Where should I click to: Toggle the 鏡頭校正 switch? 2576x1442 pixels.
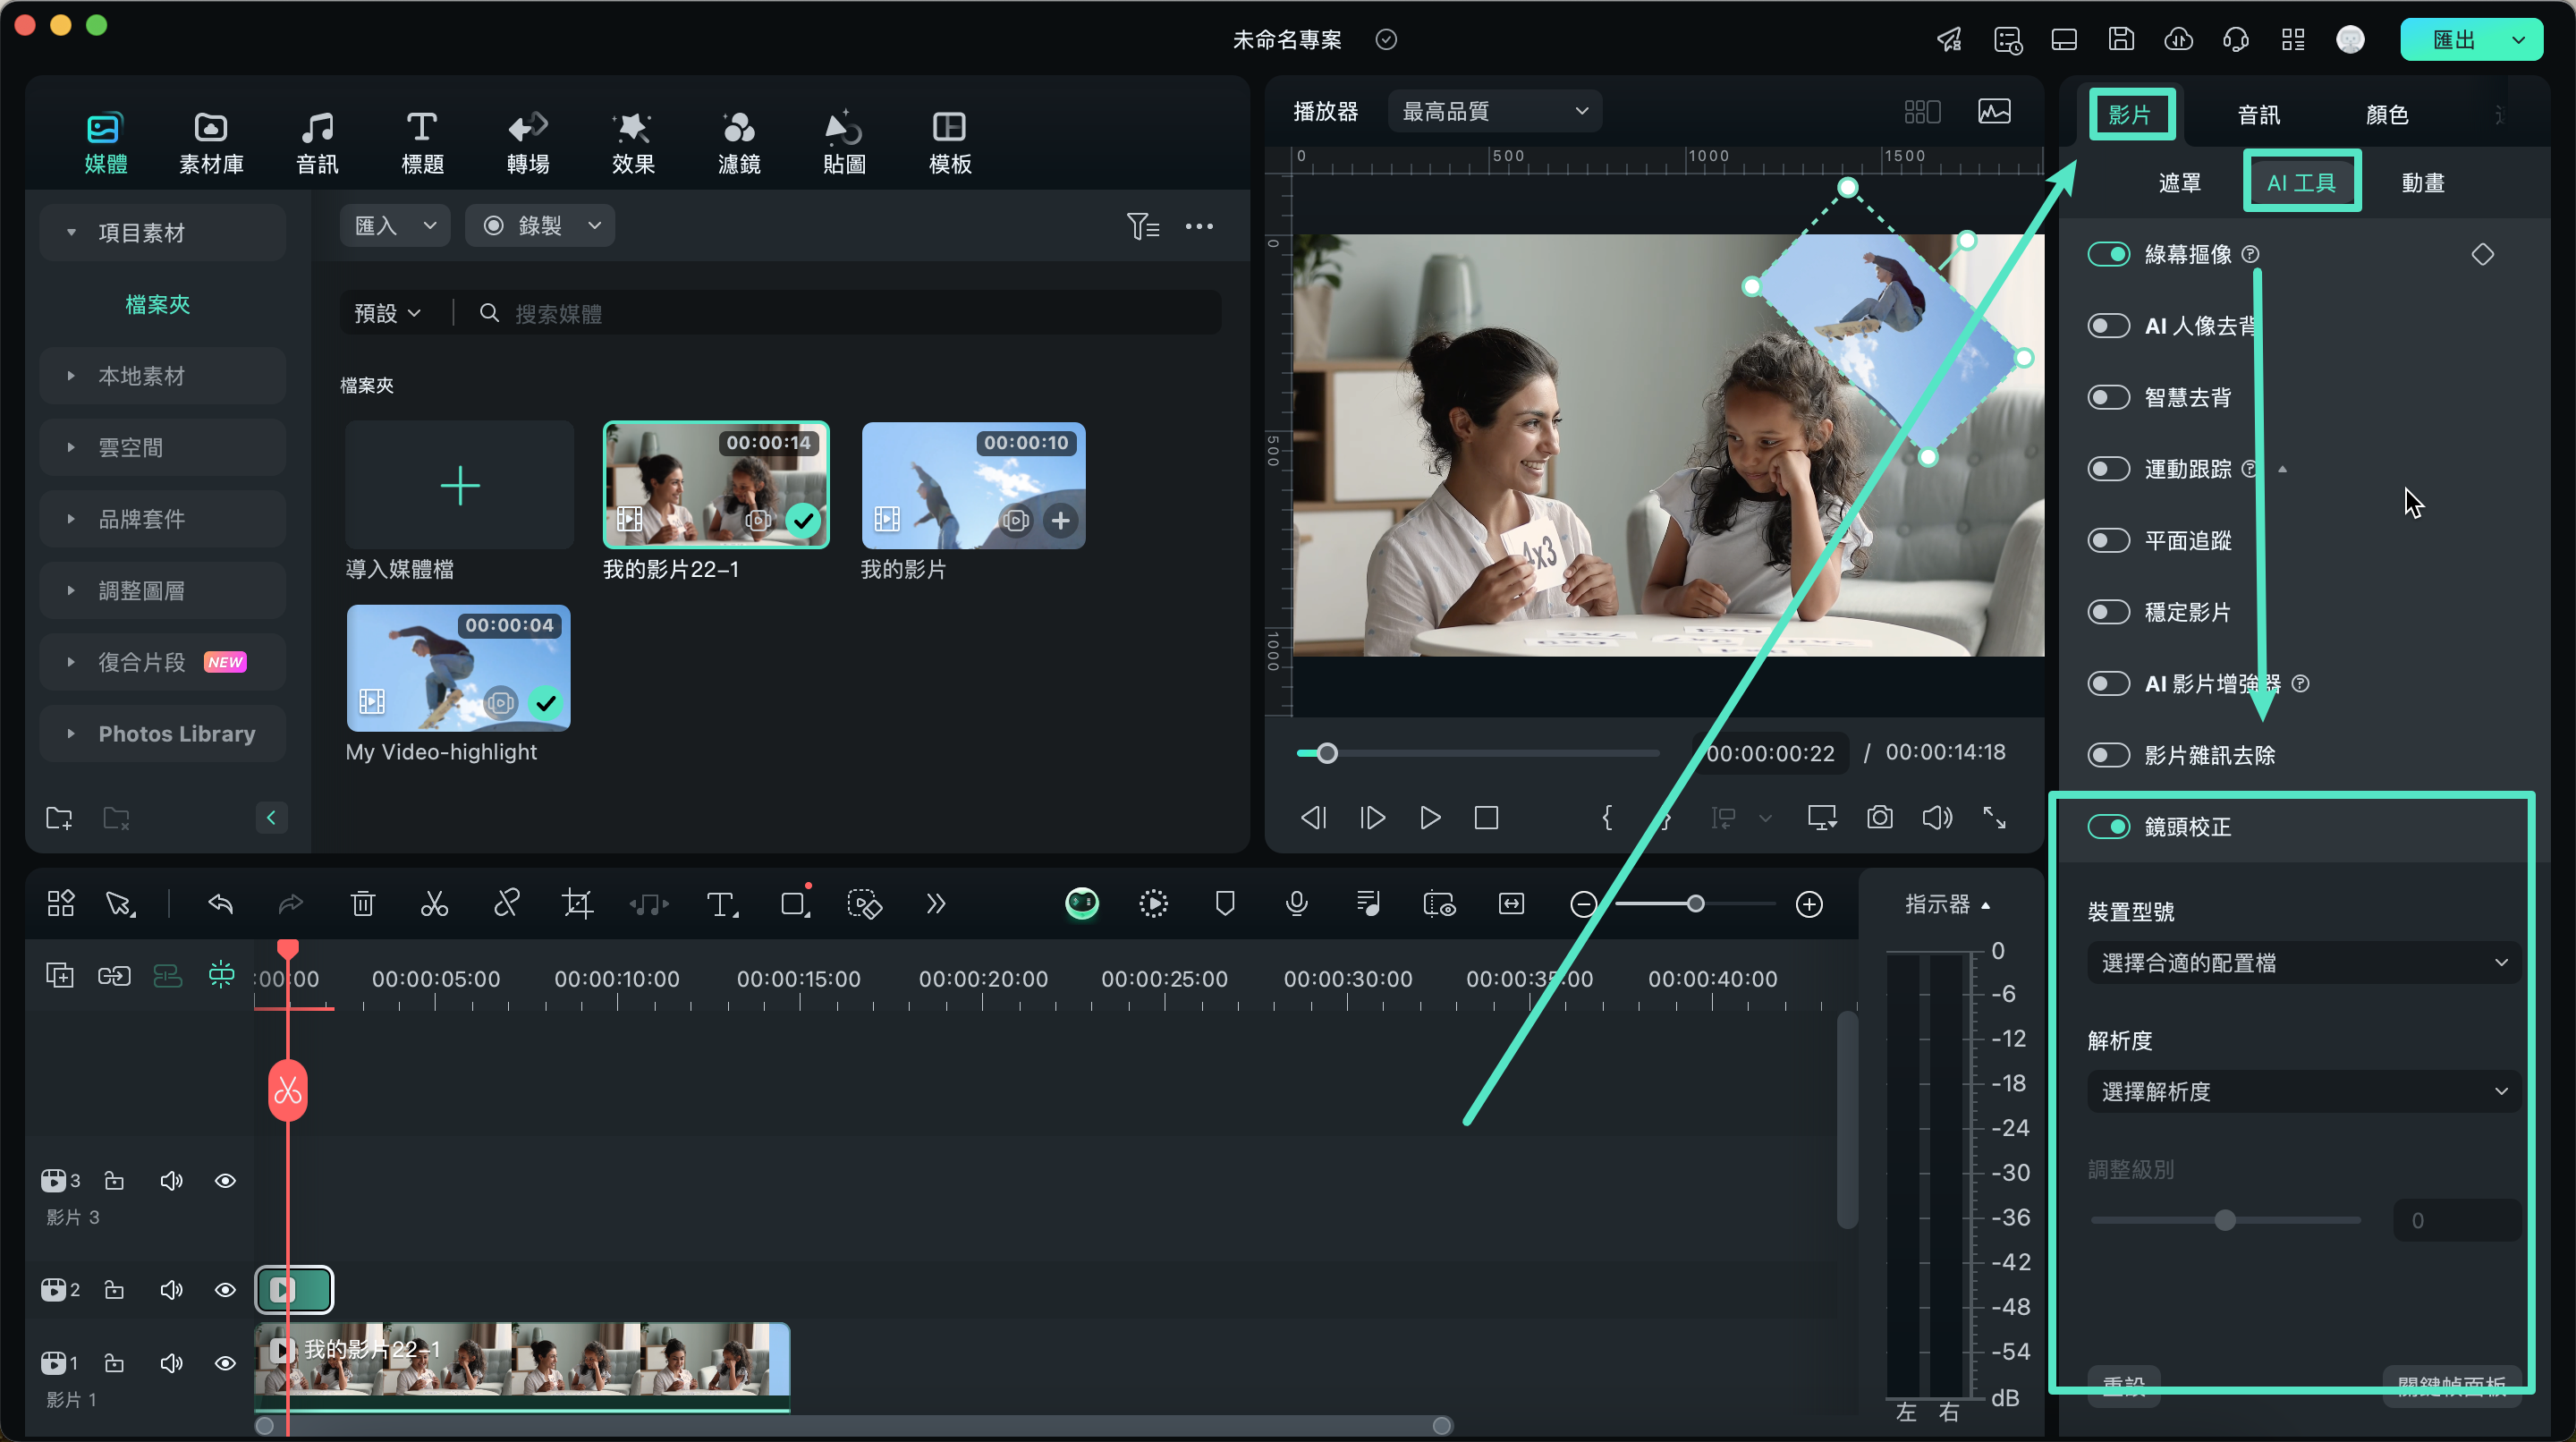(2108, 827)
